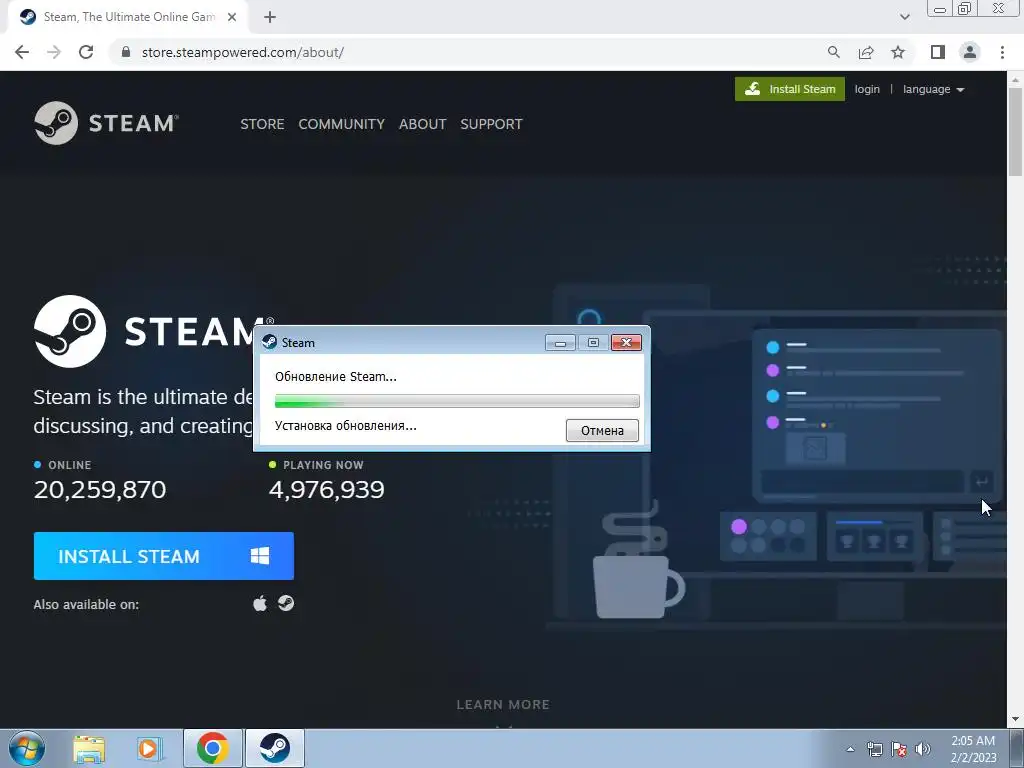Click the login link

click(867, 89)
